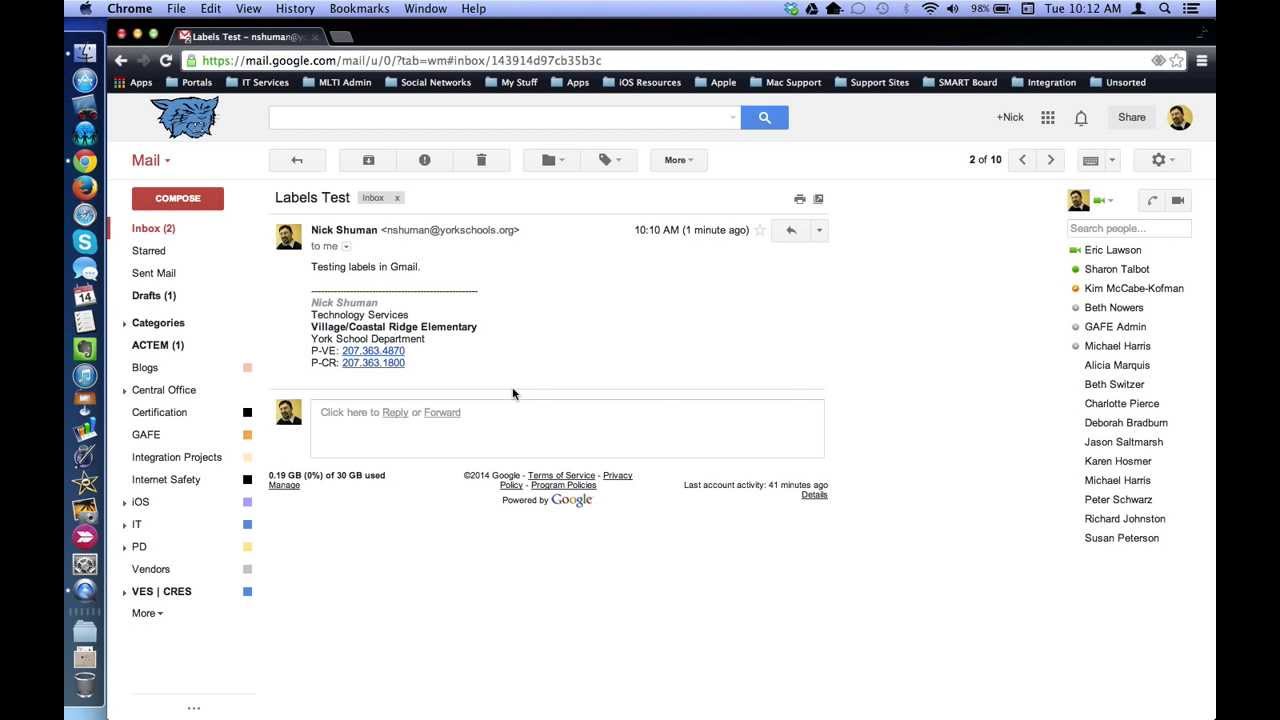Open the Move to folder dropdown
1280x720 pixels.
[x=552, y=160]
